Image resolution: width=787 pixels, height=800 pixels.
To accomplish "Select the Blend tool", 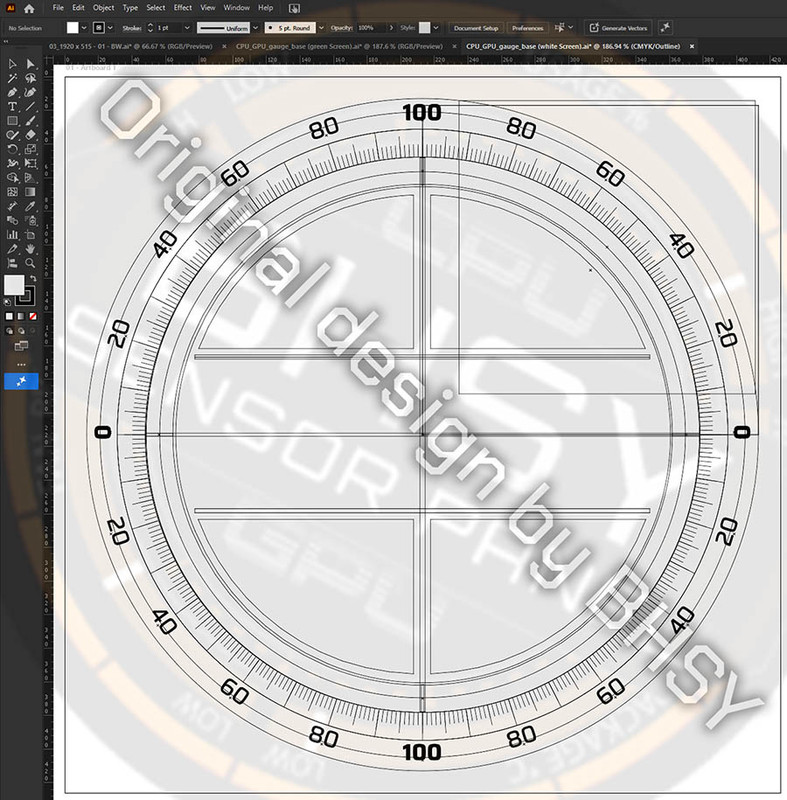I will (x=12, y=220).
